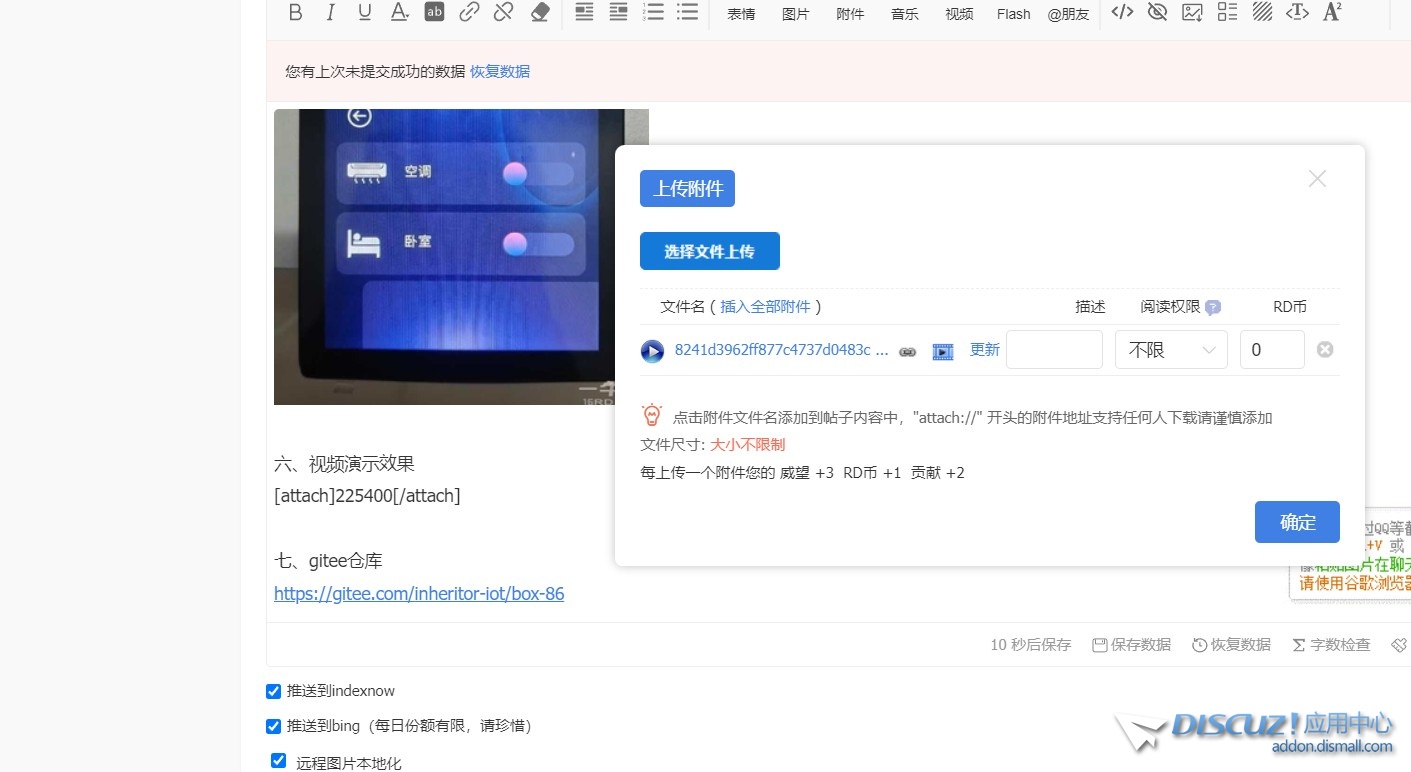Click the A² font size icon
This screenshot has height=772, width=1411.
(x=1332, y=12)
